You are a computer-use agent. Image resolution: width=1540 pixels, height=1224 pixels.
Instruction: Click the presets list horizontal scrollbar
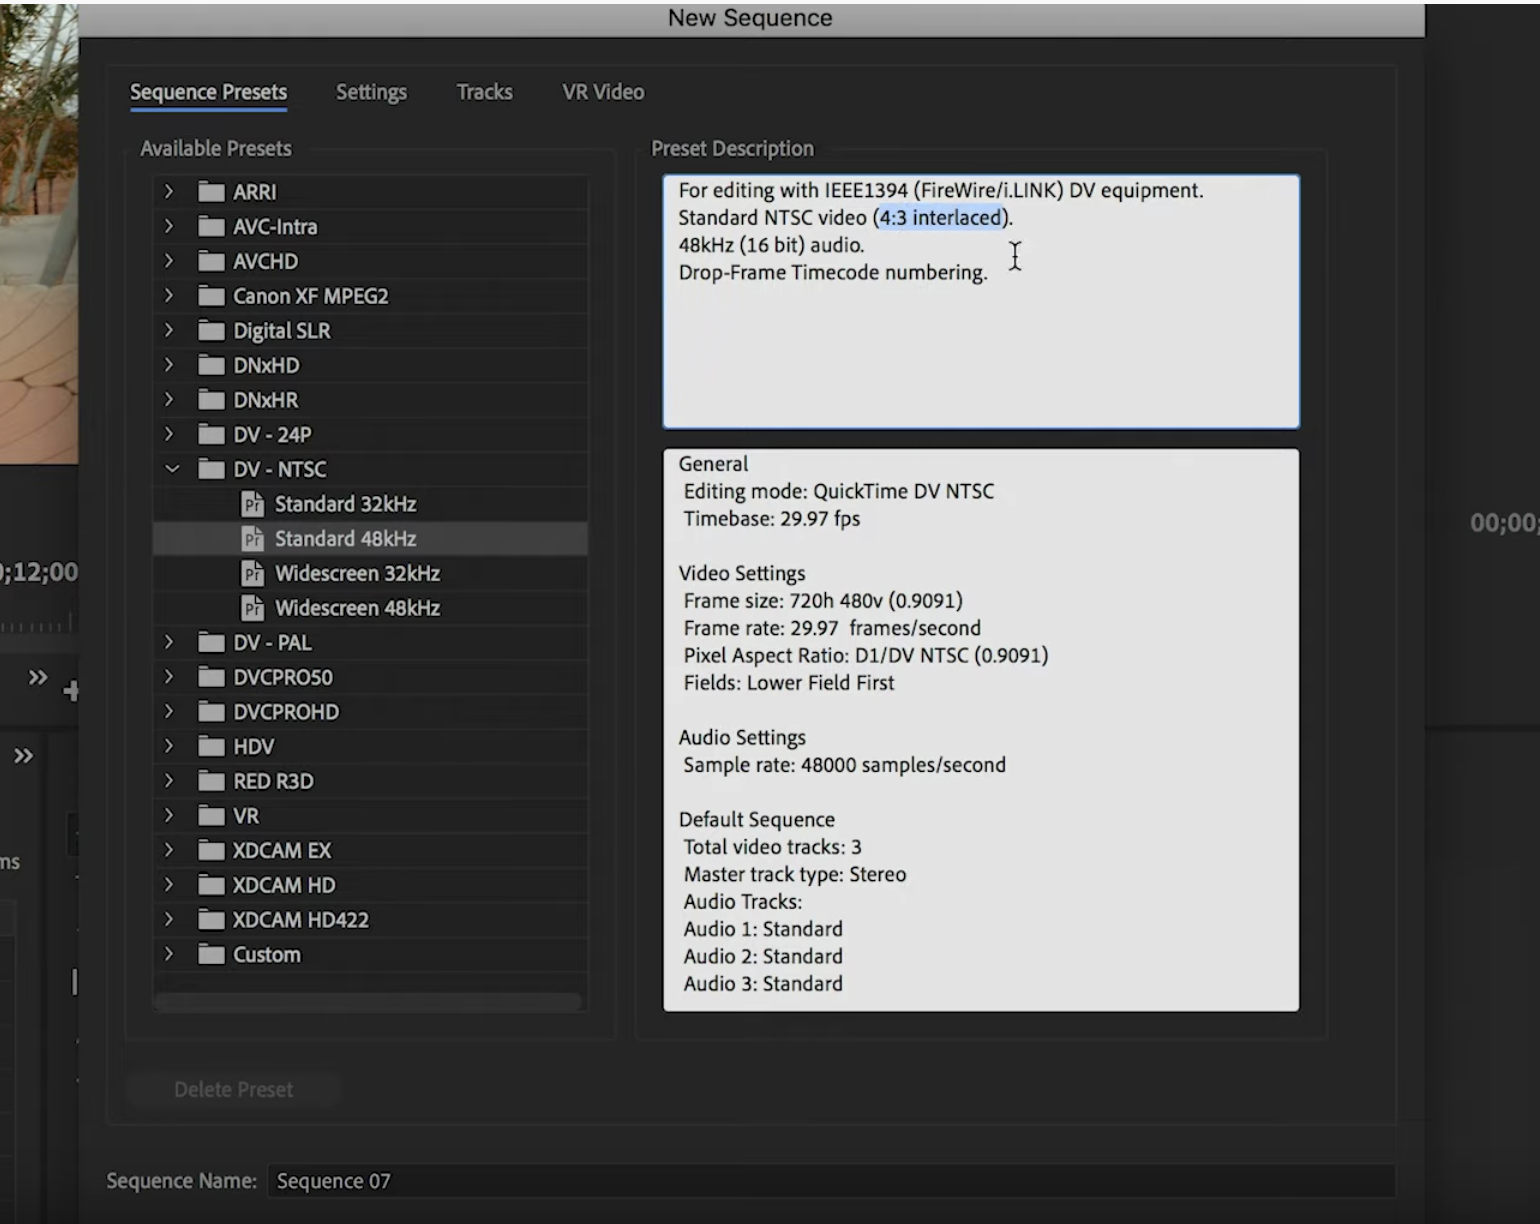pyautogui.click(x=369, y=1001)
